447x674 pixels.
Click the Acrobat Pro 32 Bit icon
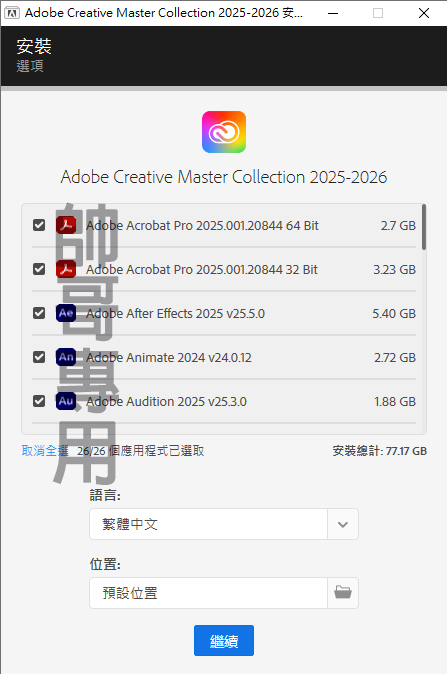point(66,269)
